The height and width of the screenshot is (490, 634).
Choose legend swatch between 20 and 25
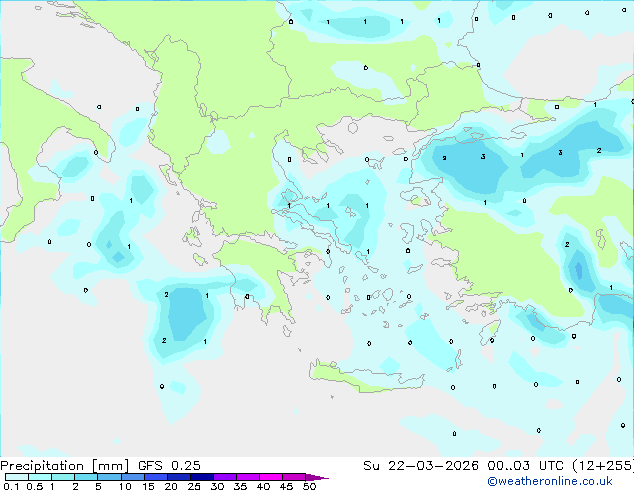[179, 477]
